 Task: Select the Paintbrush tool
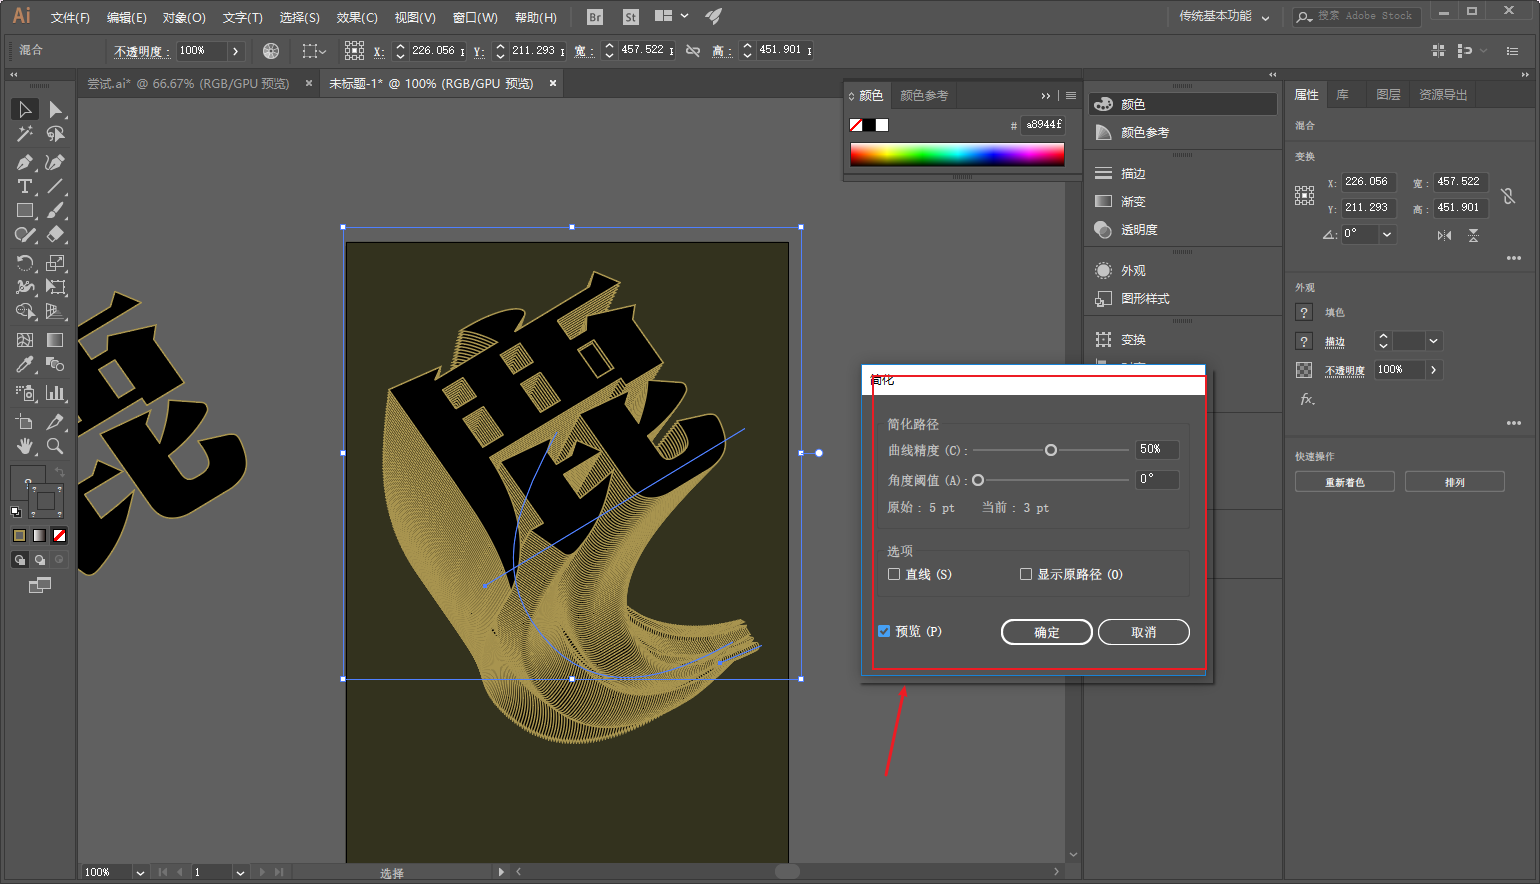click(55, 211)
